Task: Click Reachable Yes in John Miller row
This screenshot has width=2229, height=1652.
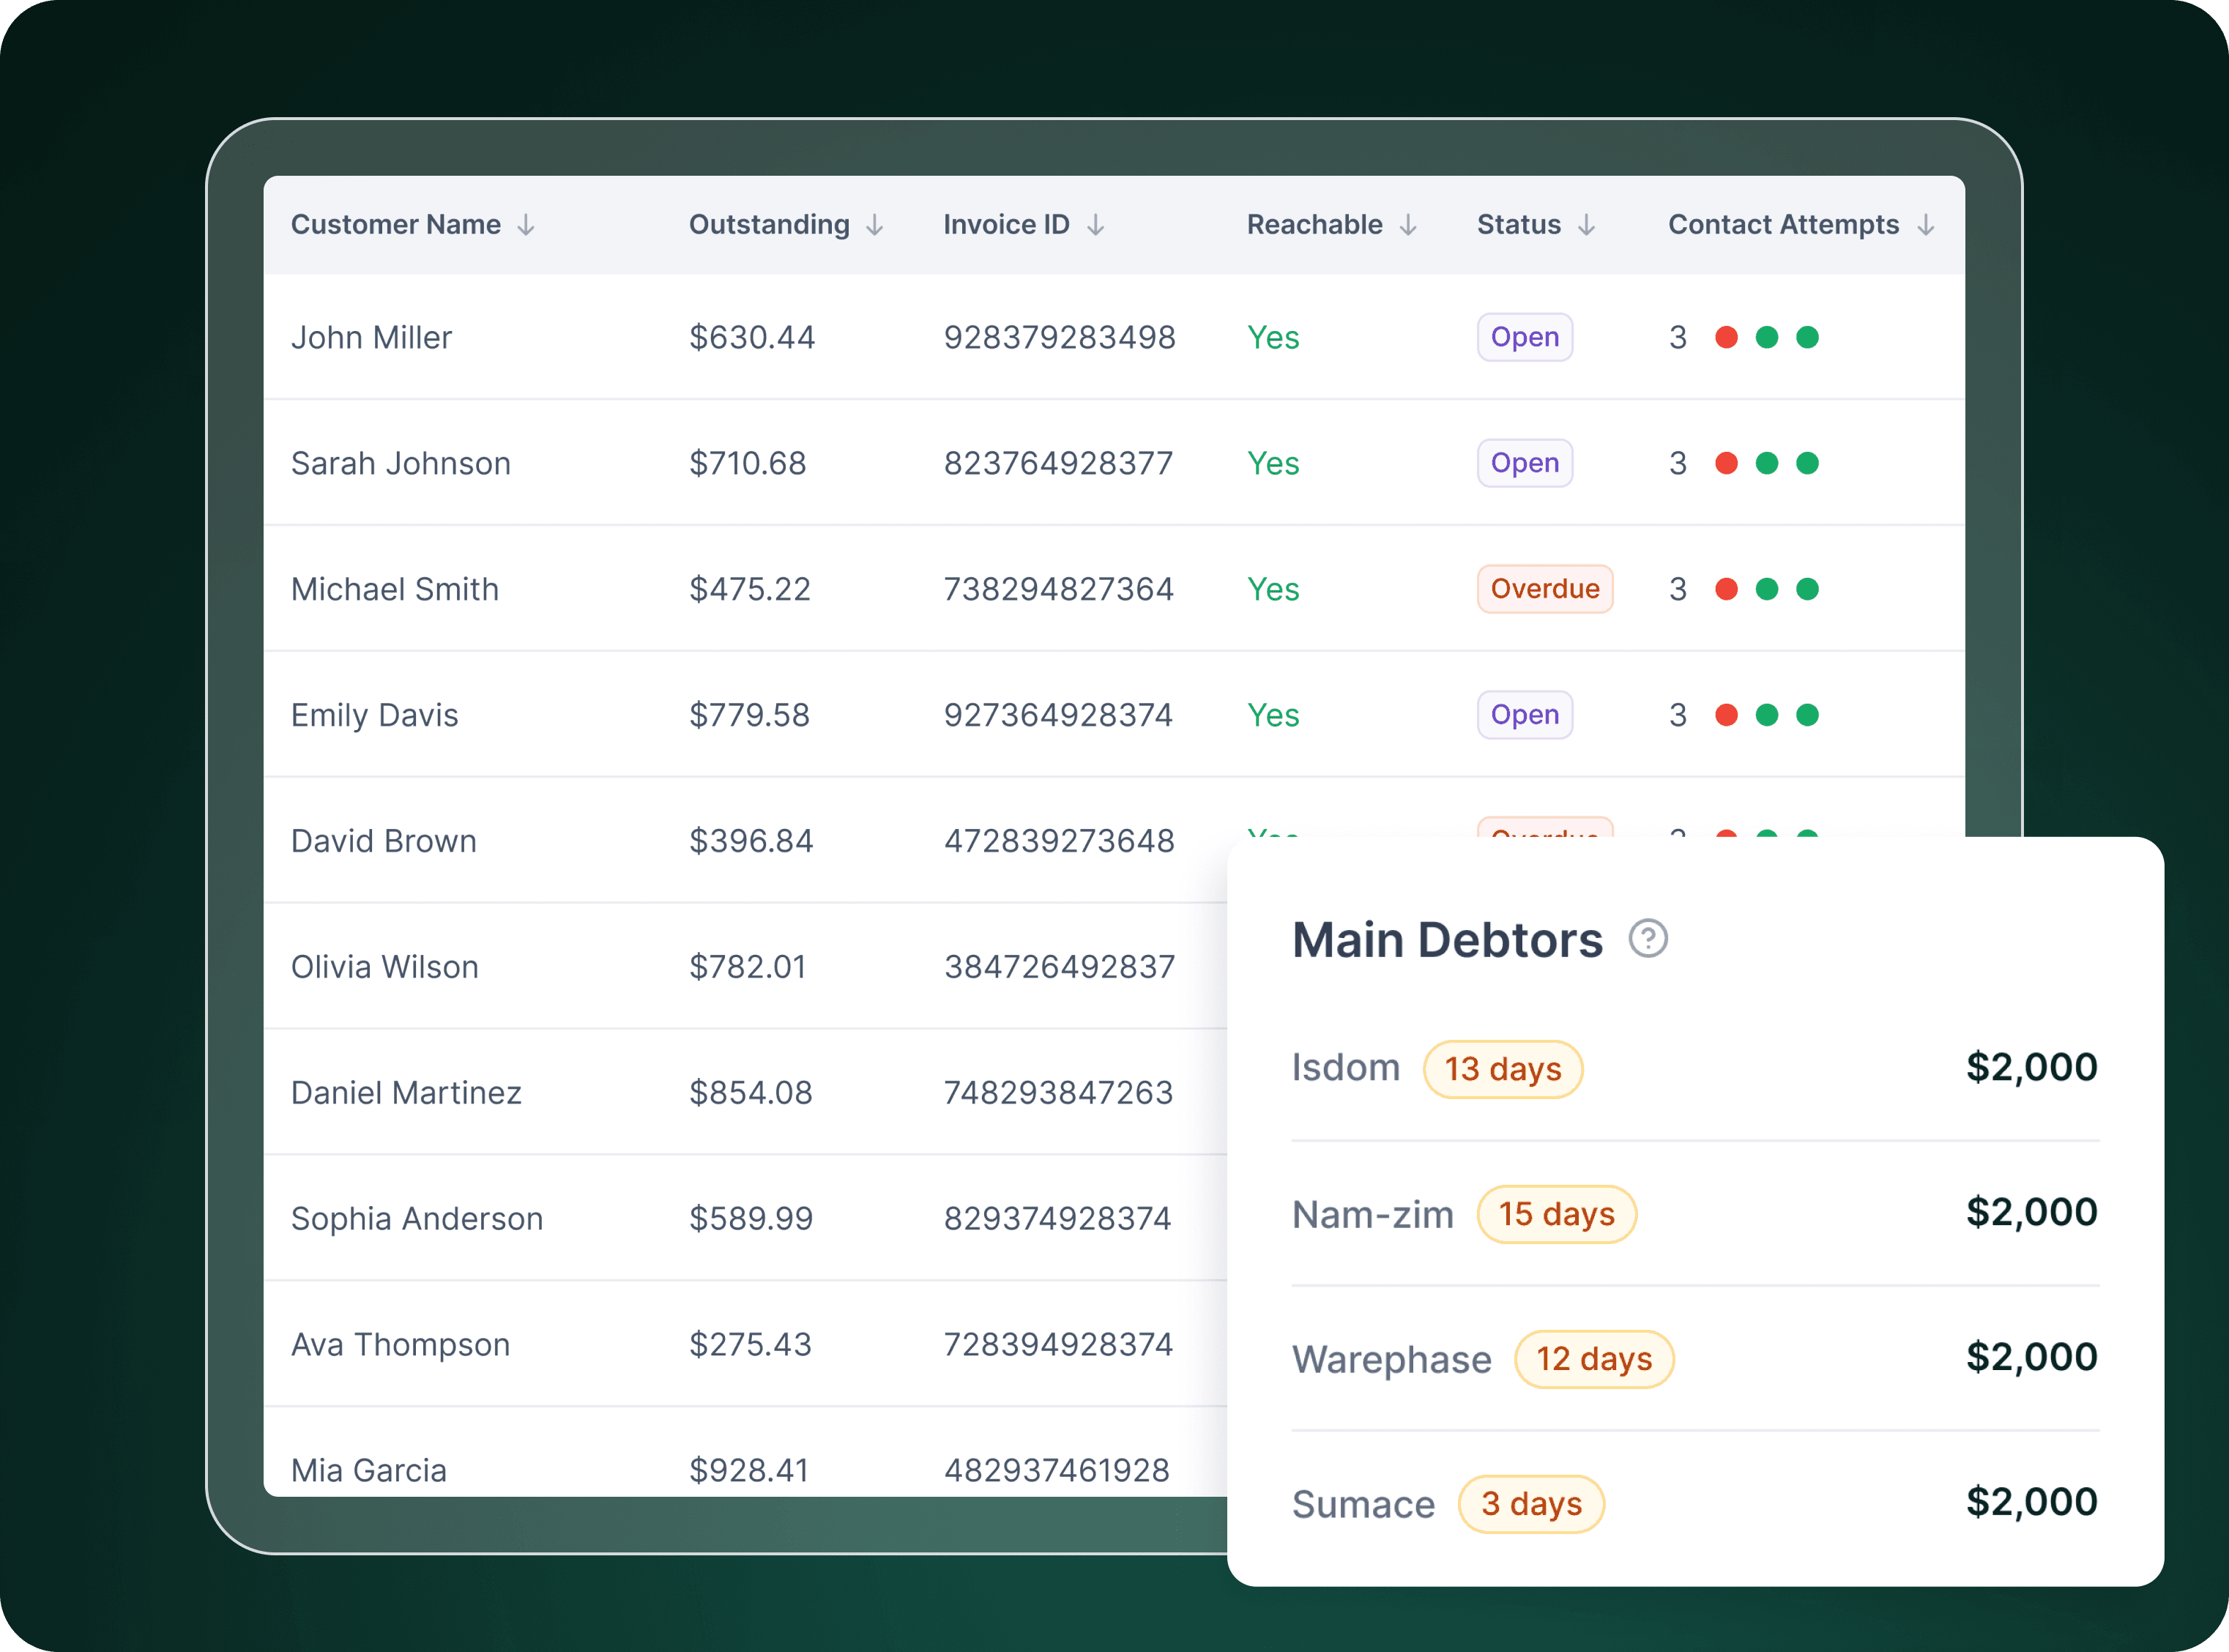Action: tap(1273, 338)
